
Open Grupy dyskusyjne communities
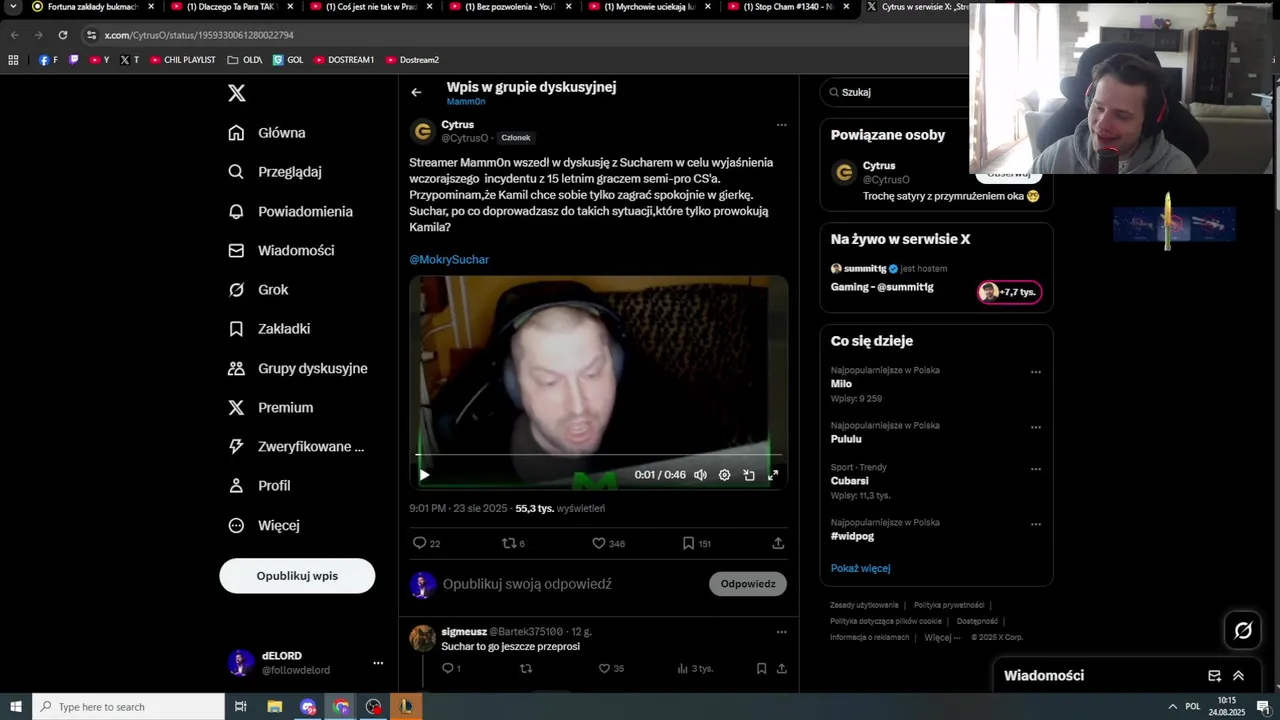298,368
